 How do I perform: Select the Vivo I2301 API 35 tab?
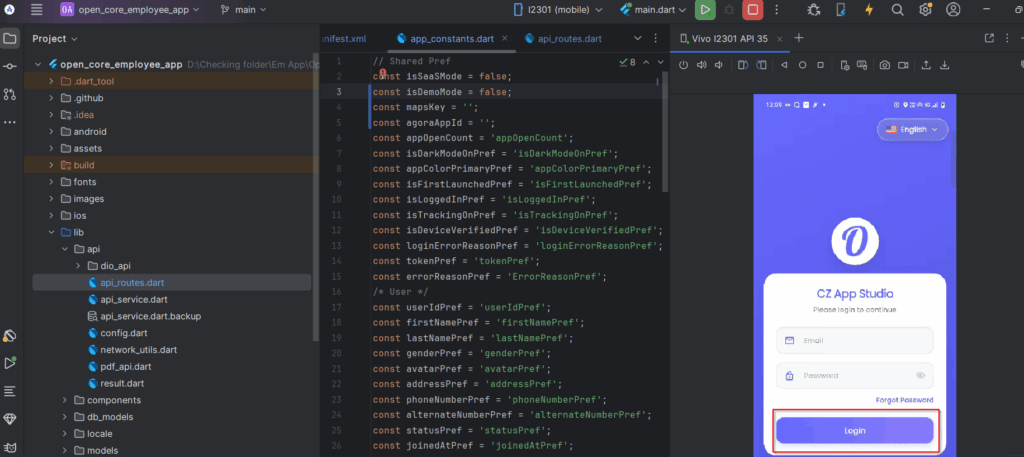pyautogui.click(x=729, y=39)
